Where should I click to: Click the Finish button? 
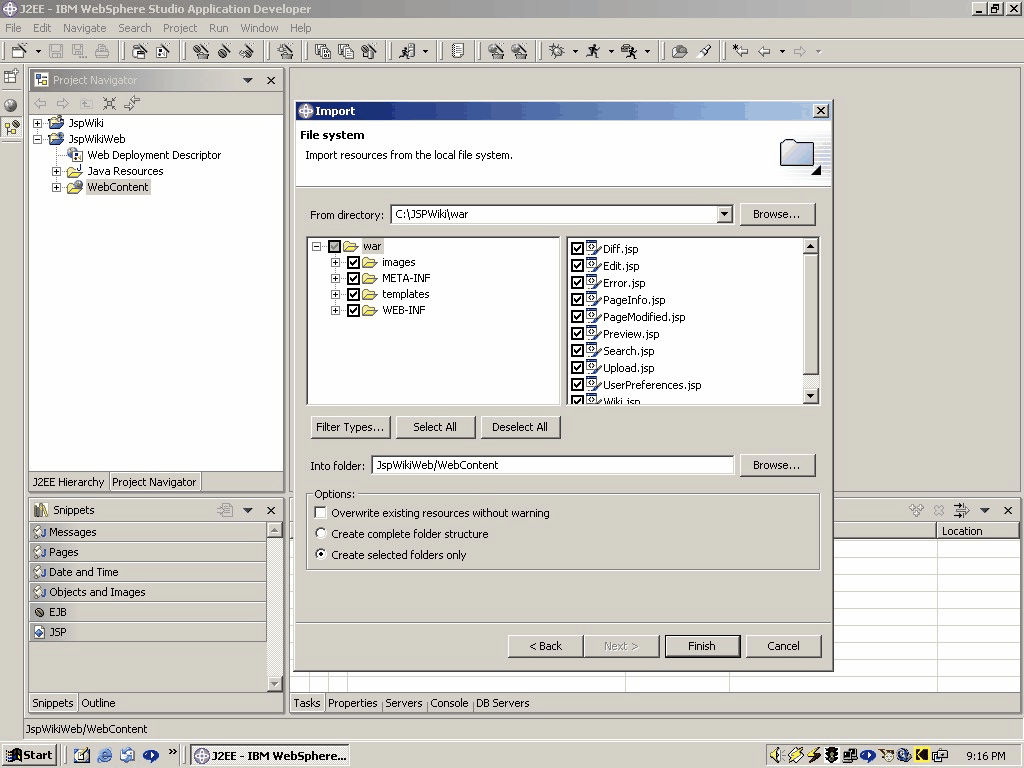tap(702, 646)
